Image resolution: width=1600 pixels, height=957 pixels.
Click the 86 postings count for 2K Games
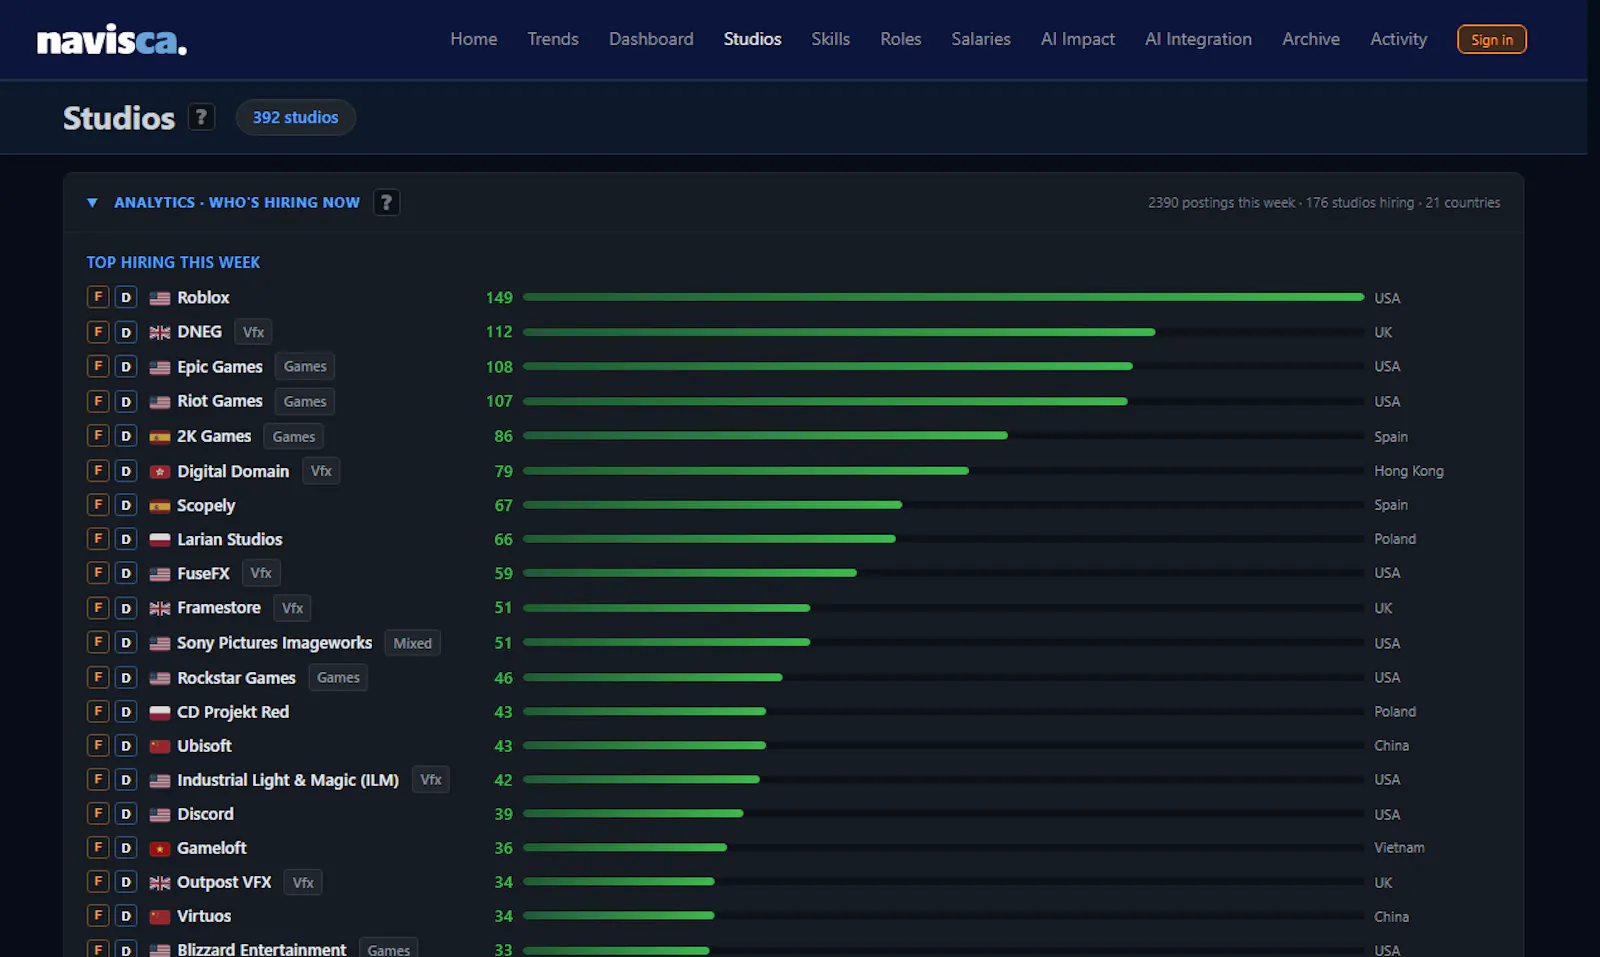[x=503, y=436]
